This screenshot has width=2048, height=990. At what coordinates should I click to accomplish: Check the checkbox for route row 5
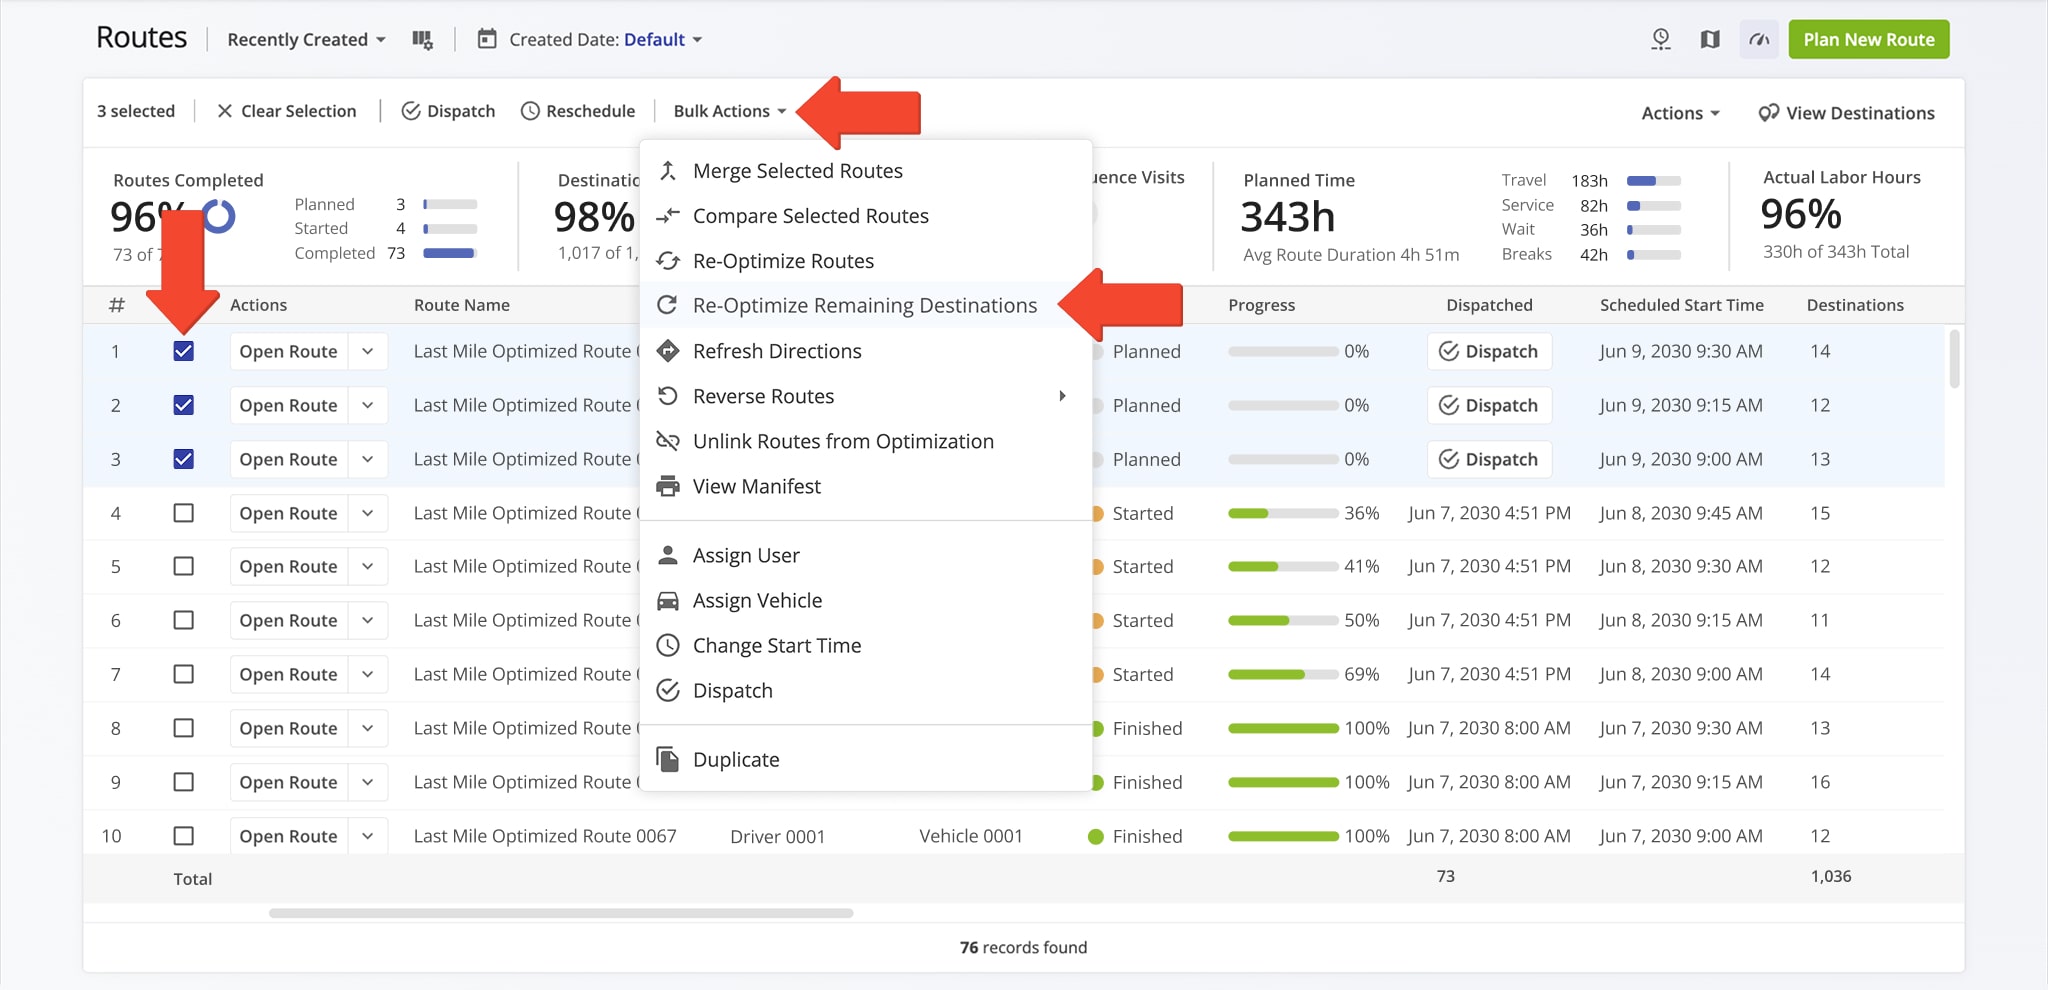(183, 566)
